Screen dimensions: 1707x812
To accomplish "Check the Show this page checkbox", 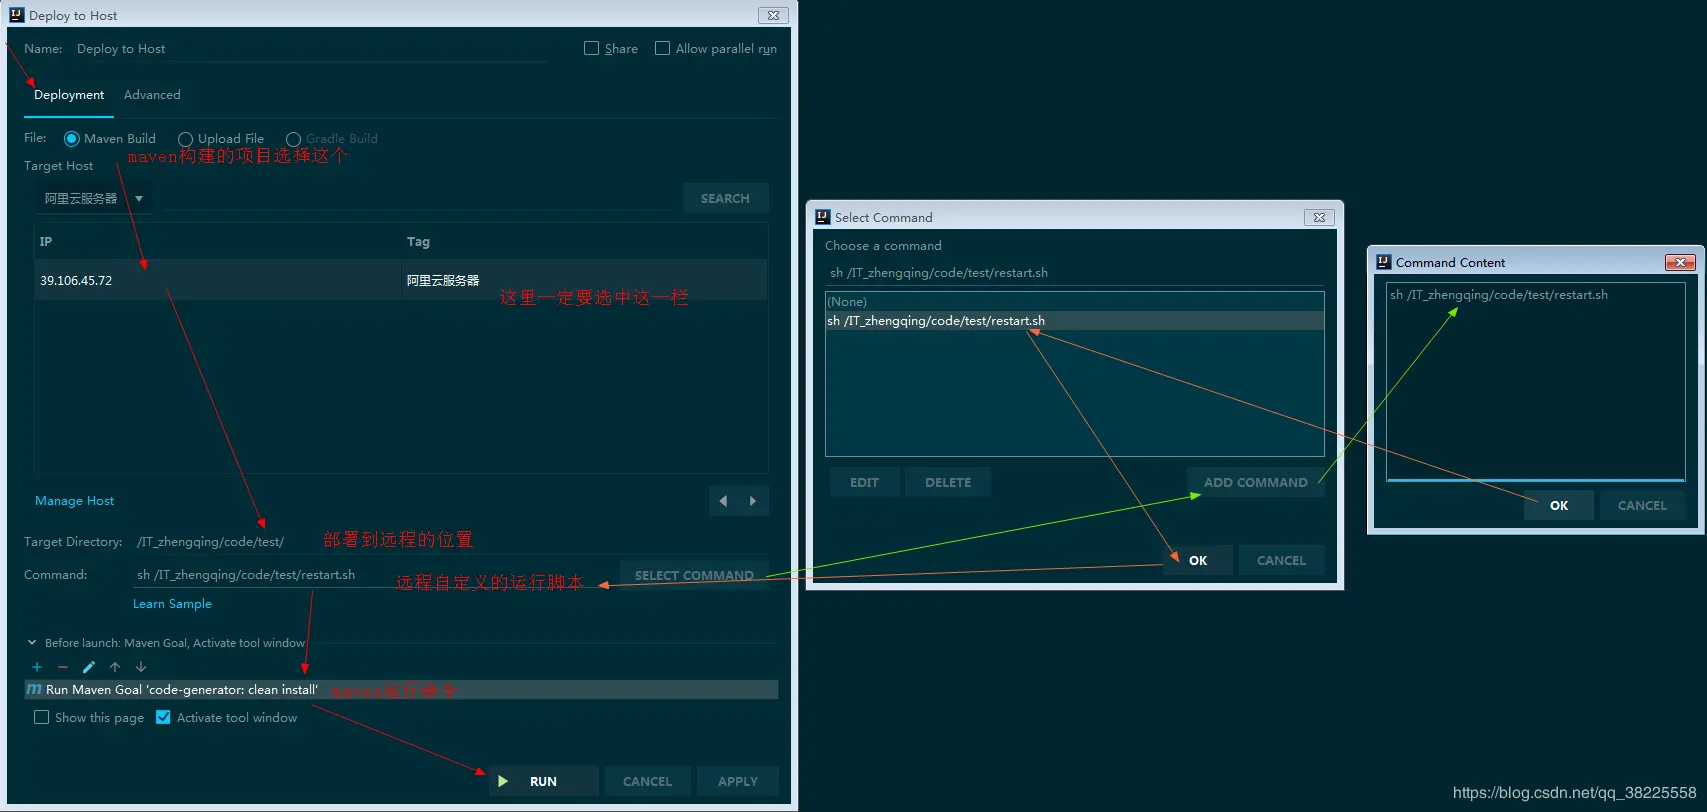I will tap(41, 717).
